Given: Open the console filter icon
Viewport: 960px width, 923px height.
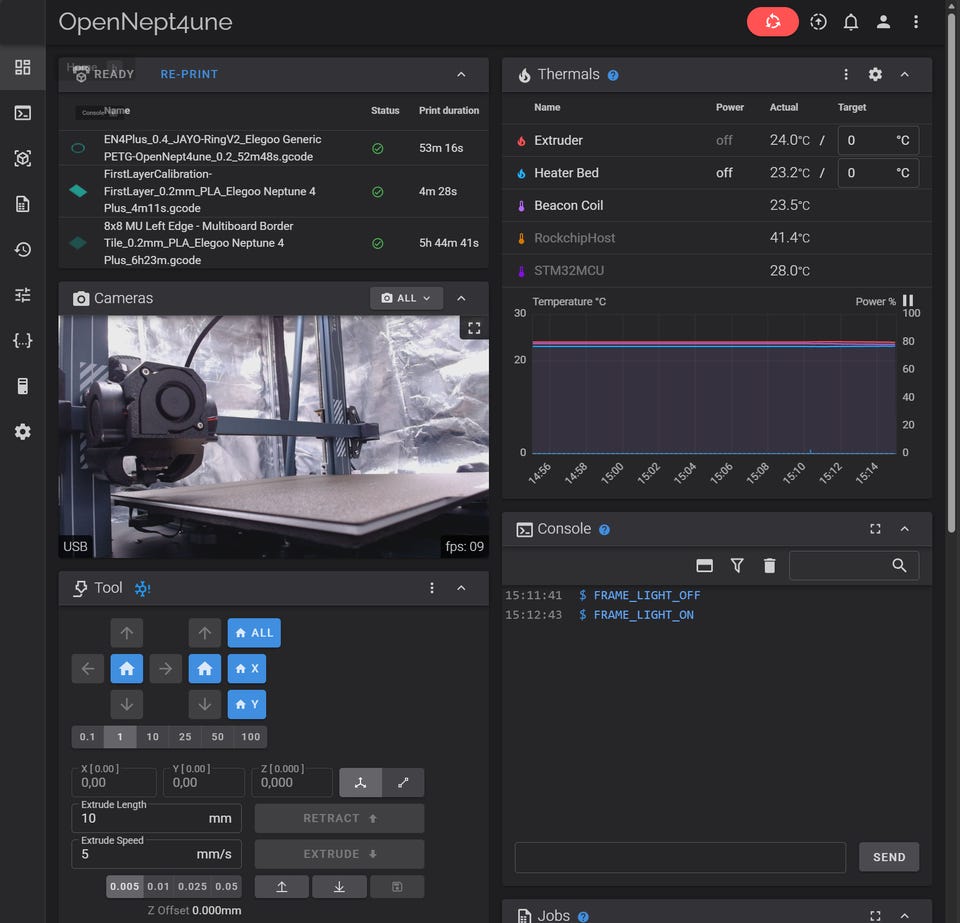Looking at the screenshot, I should click(x=737, y=566).
